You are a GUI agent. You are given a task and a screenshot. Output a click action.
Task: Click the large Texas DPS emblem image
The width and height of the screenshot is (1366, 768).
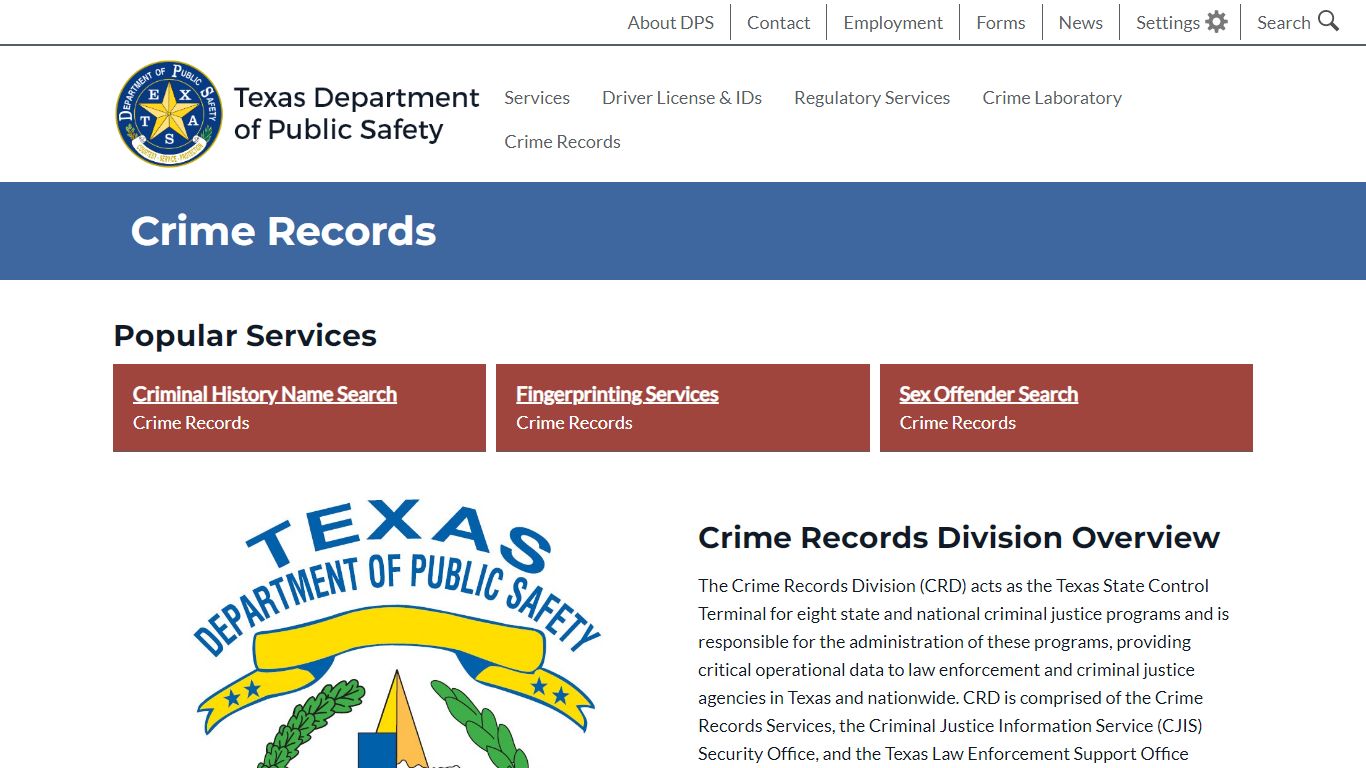[x=397, y=633]
